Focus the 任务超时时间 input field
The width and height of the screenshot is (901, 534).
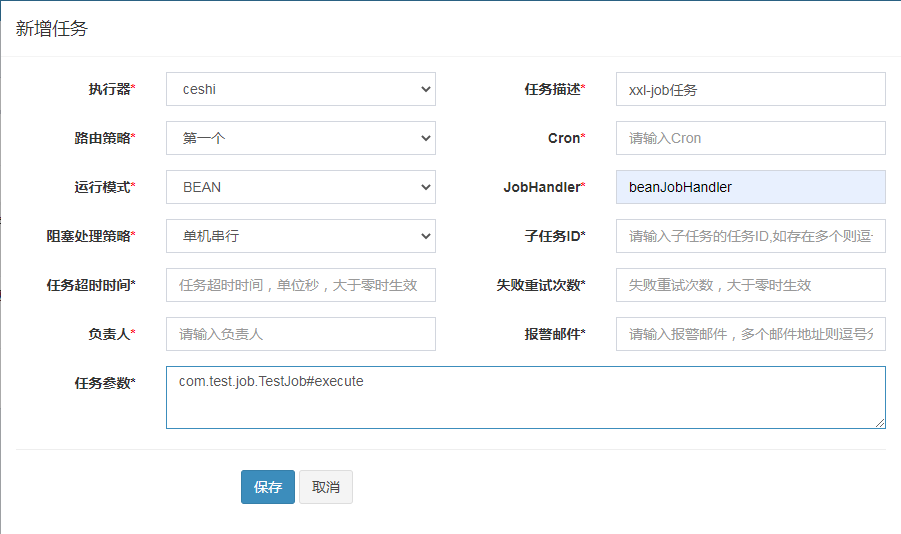(x=301, y=285)
